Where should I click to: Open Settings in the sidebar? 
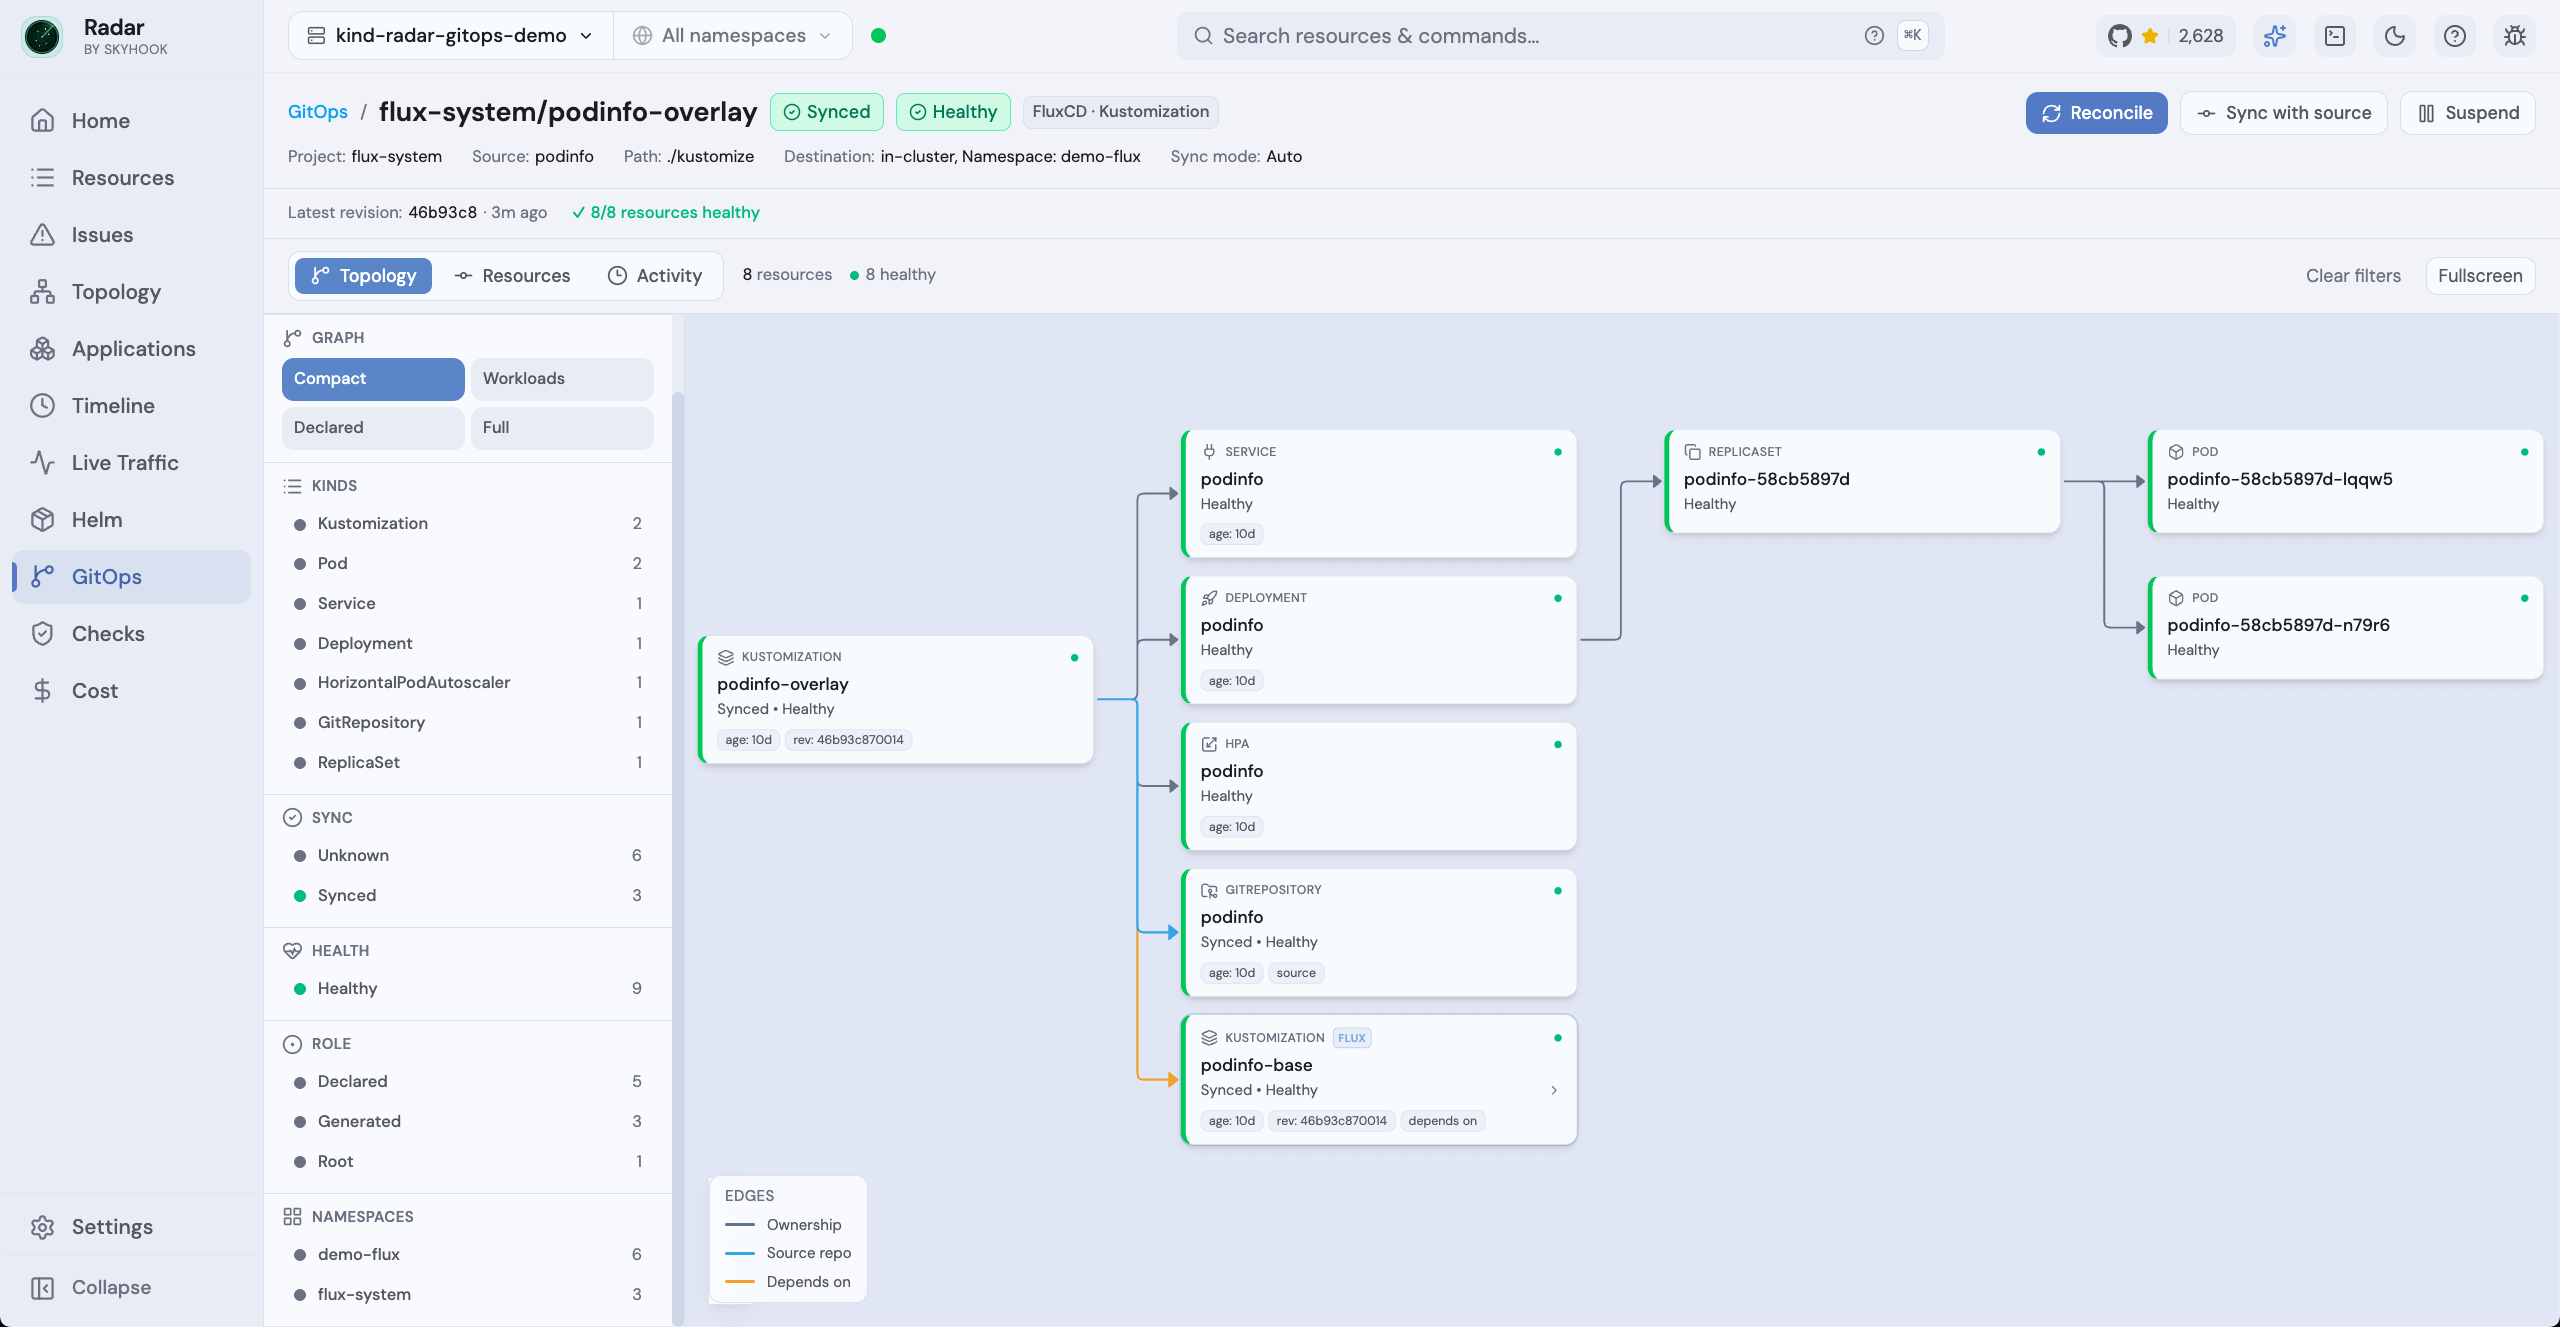tap(131, 1227)
